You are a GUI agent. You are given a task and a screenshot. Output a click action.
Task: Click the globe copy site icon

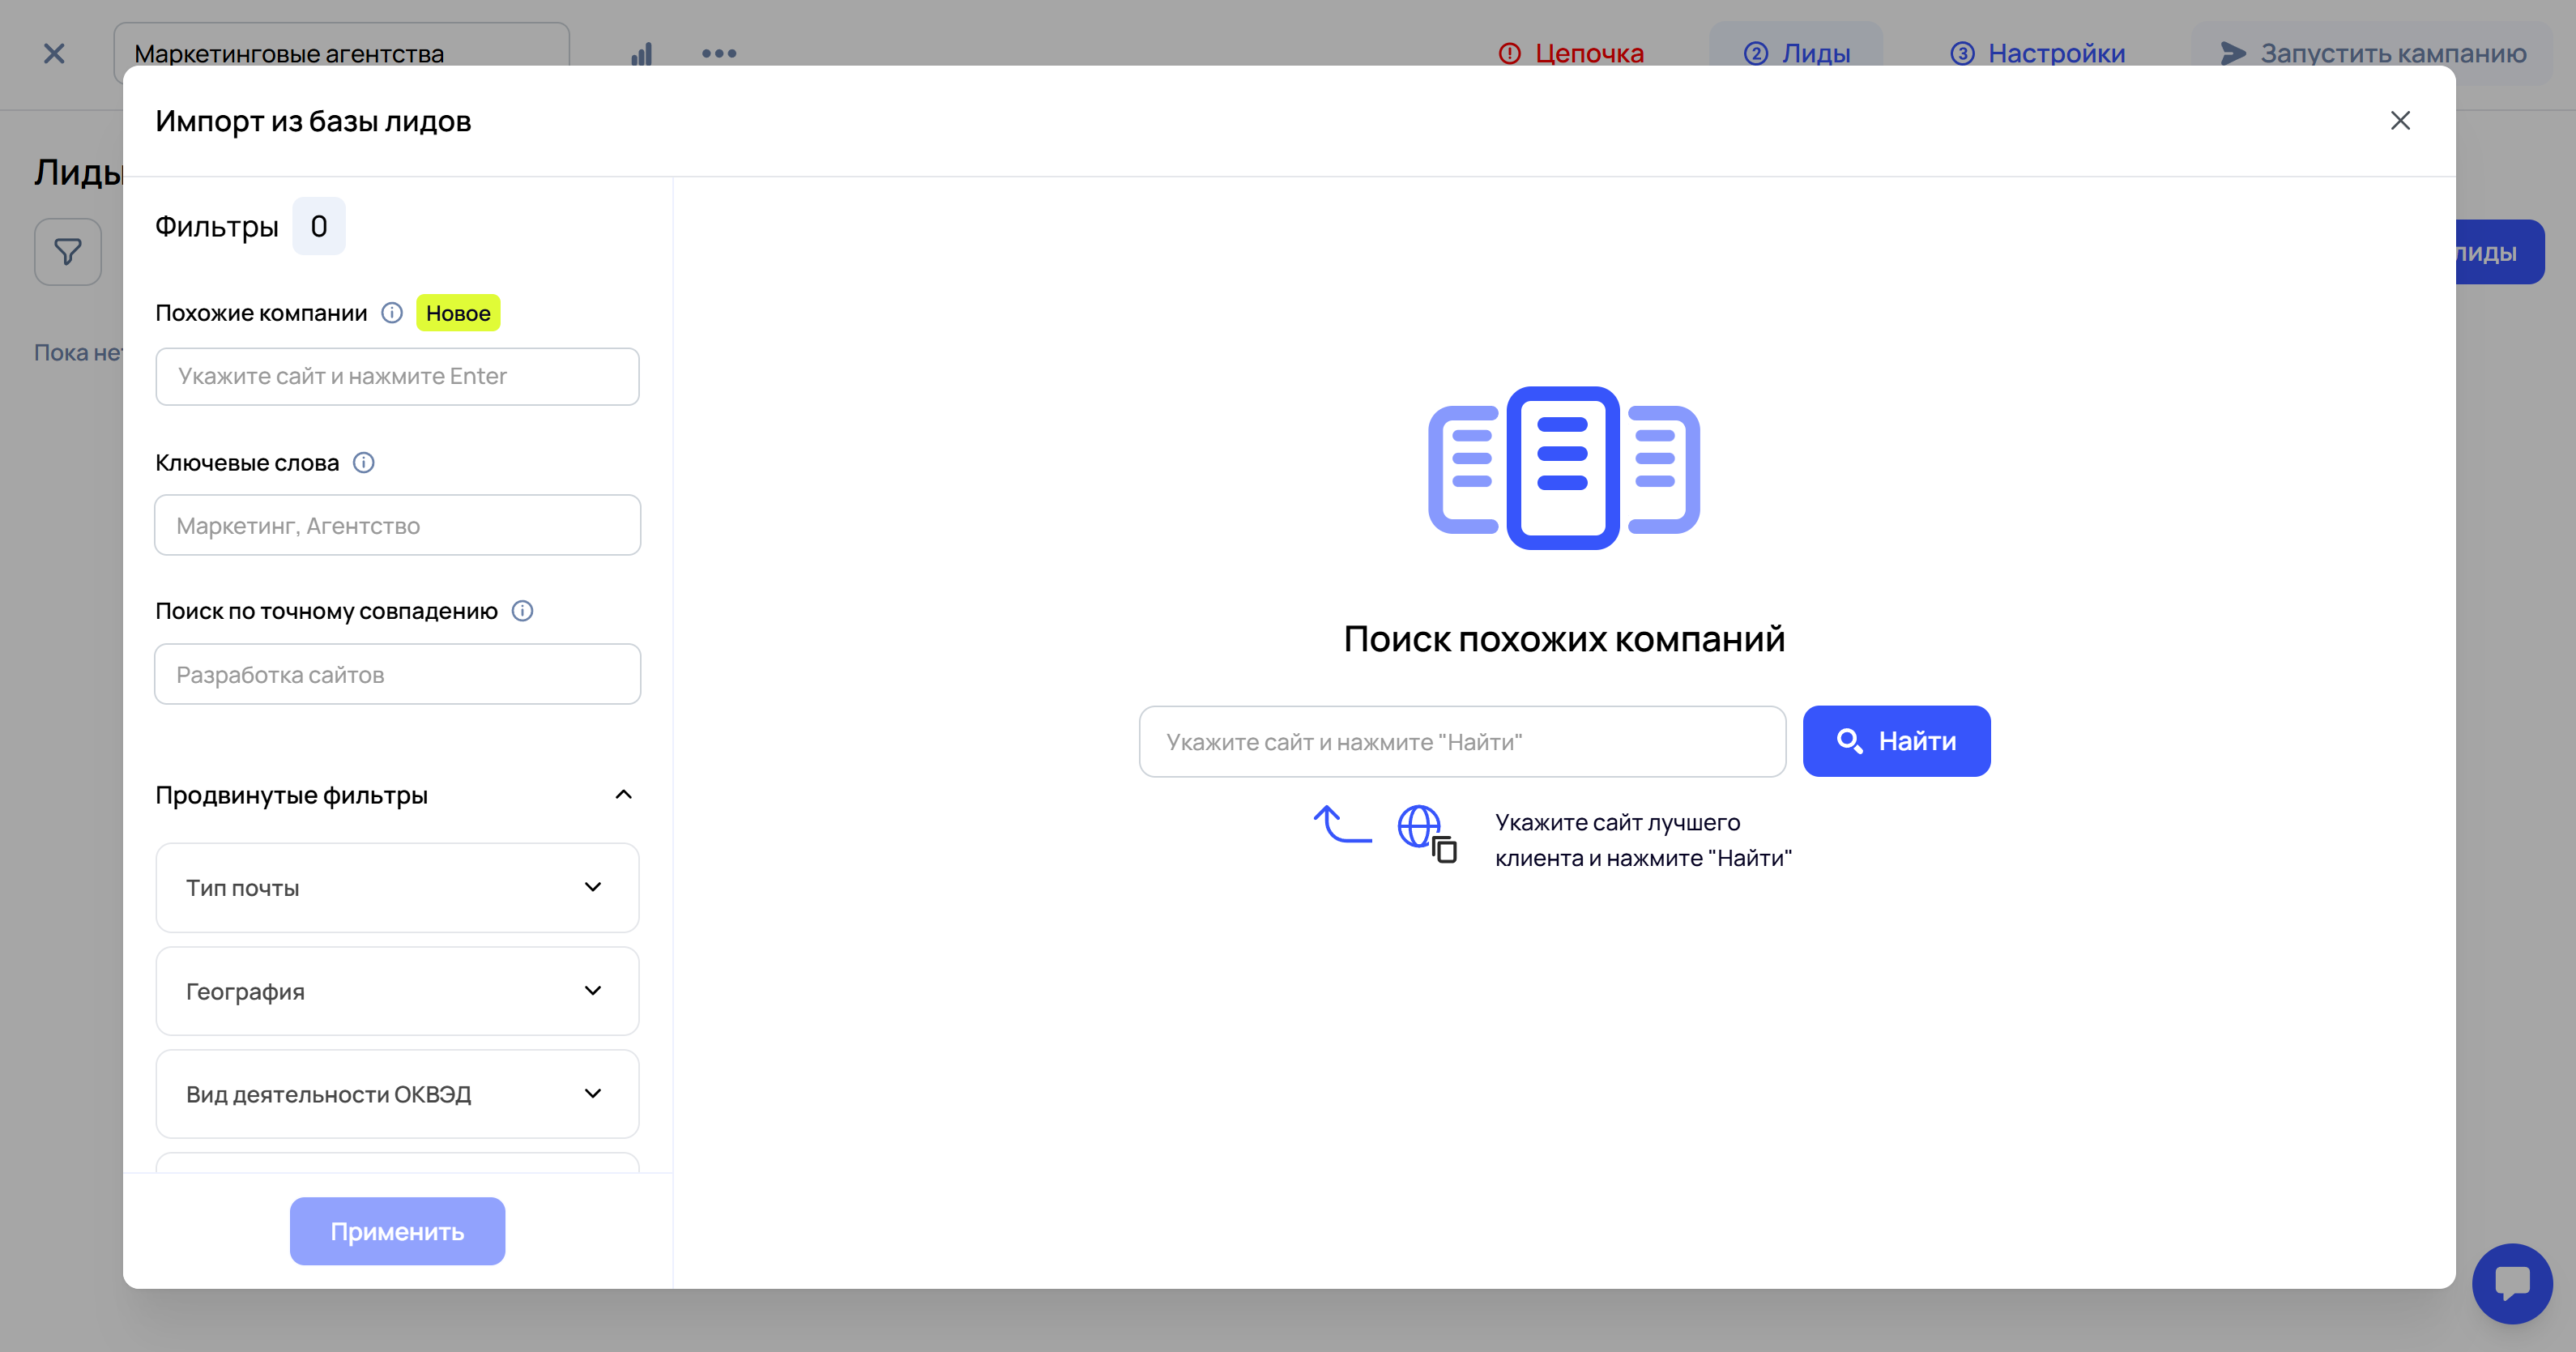click(x=1428, y=834)
